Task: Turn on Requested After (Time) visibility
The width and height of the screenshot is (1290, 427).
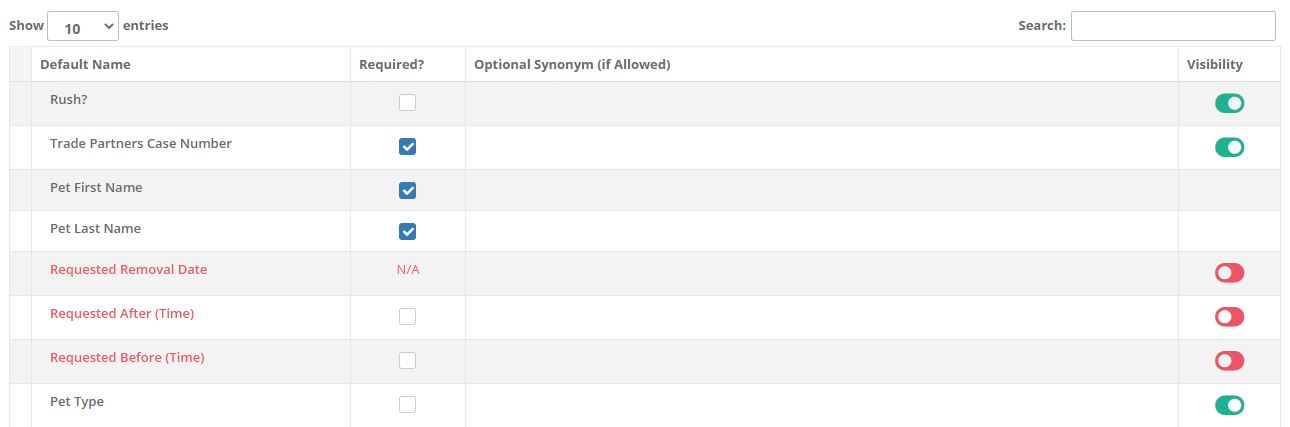Action: 1229,316
